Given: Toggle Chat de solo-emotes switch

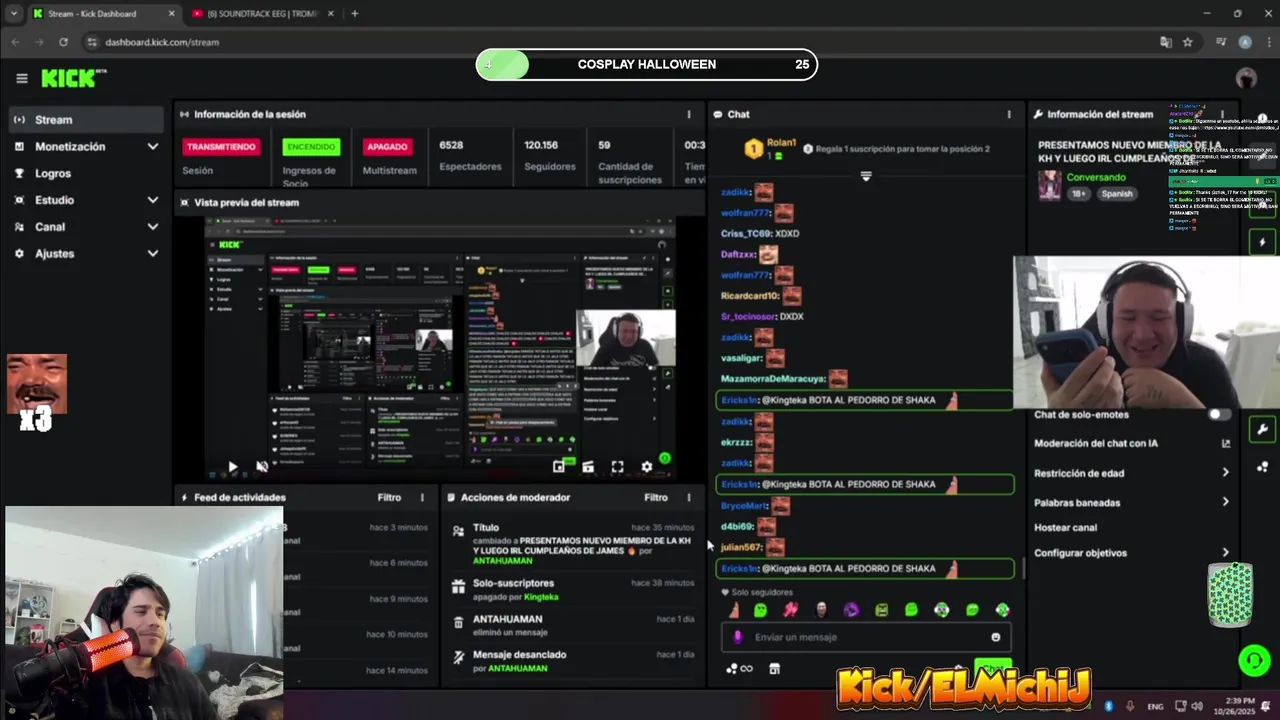Looking at the screenshot, I should click(x=1219, y=414).
